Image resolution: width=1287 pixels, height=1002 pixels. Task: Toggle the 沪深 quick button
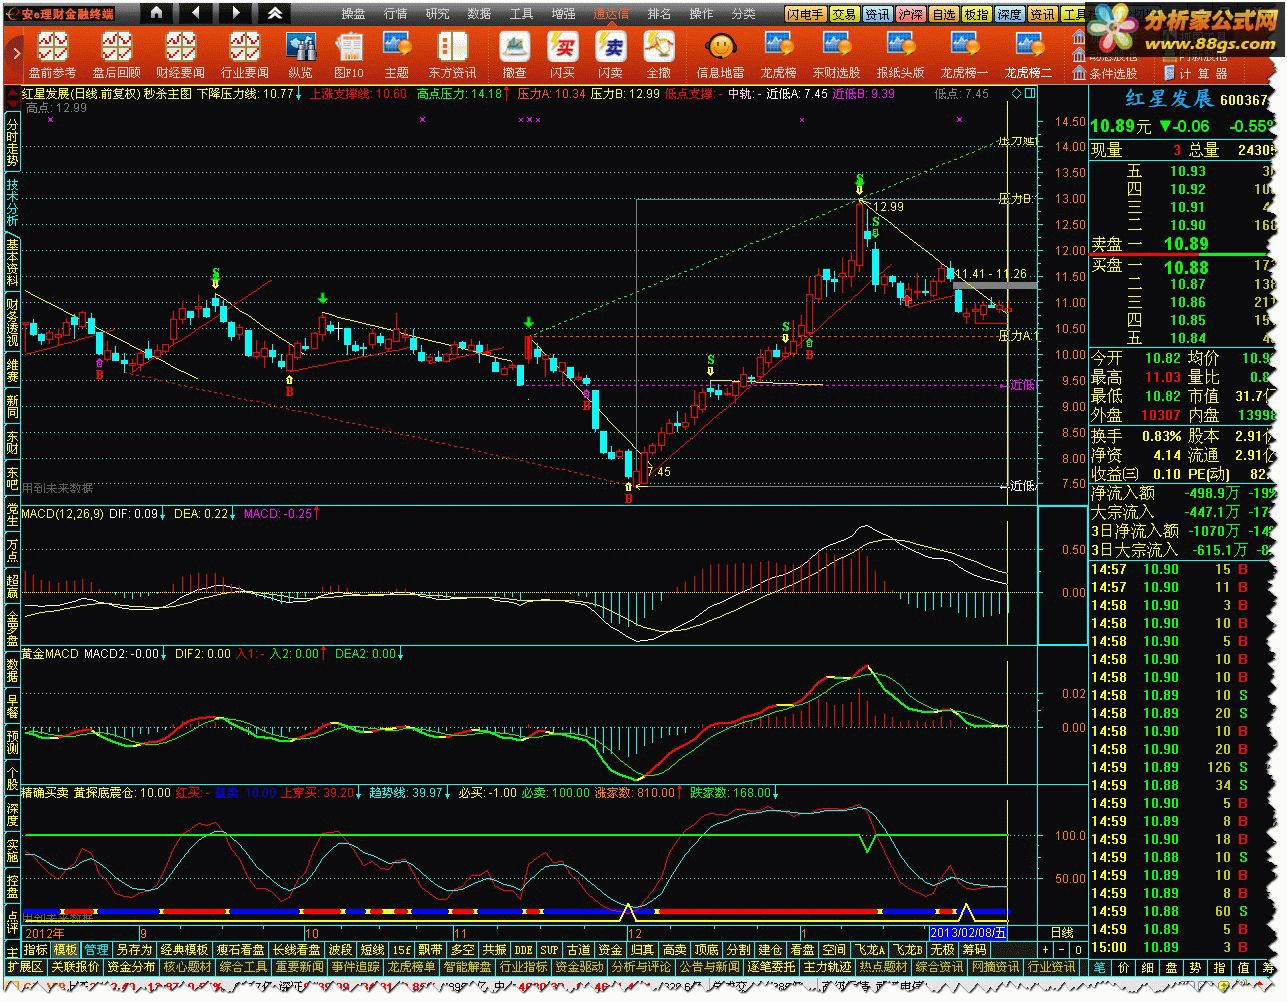pyautogui.click(x=910, y=14)
